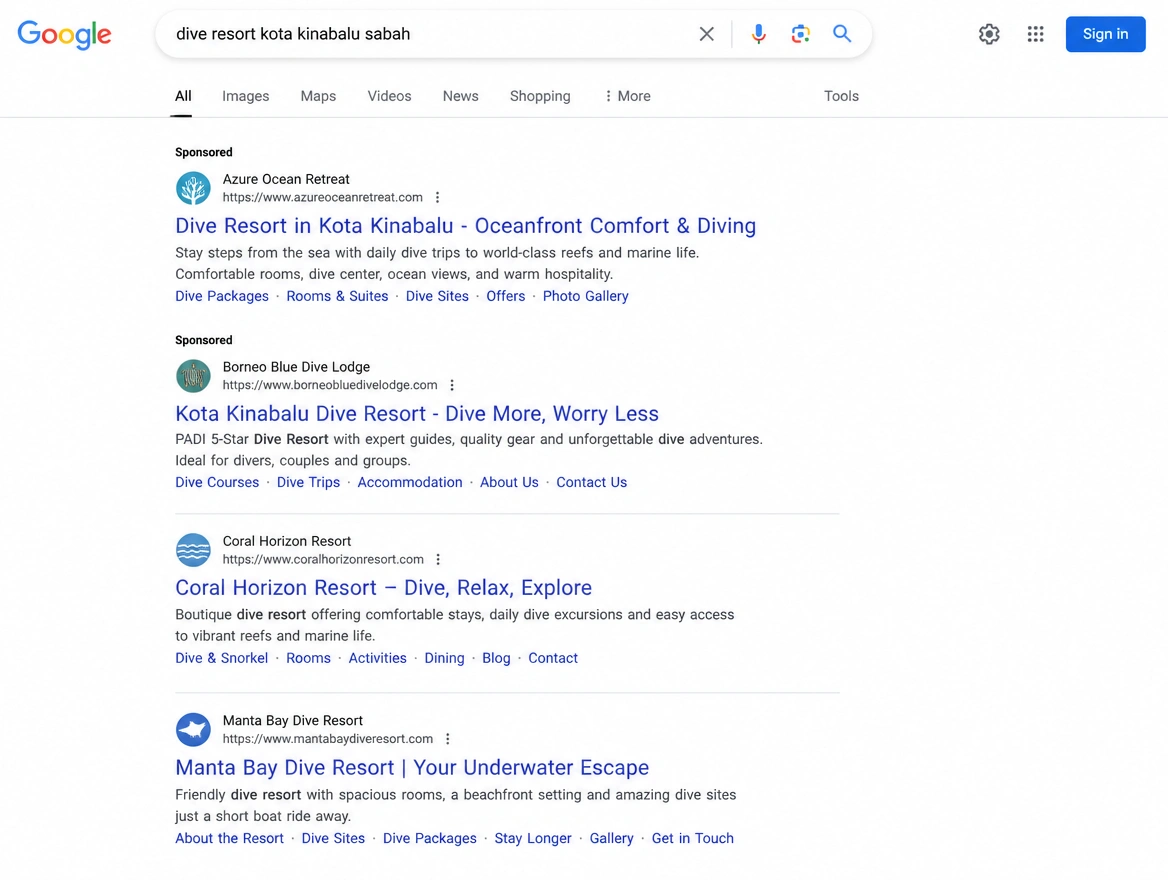Open the Dive Trips sitelink

[x=308, y=483]
